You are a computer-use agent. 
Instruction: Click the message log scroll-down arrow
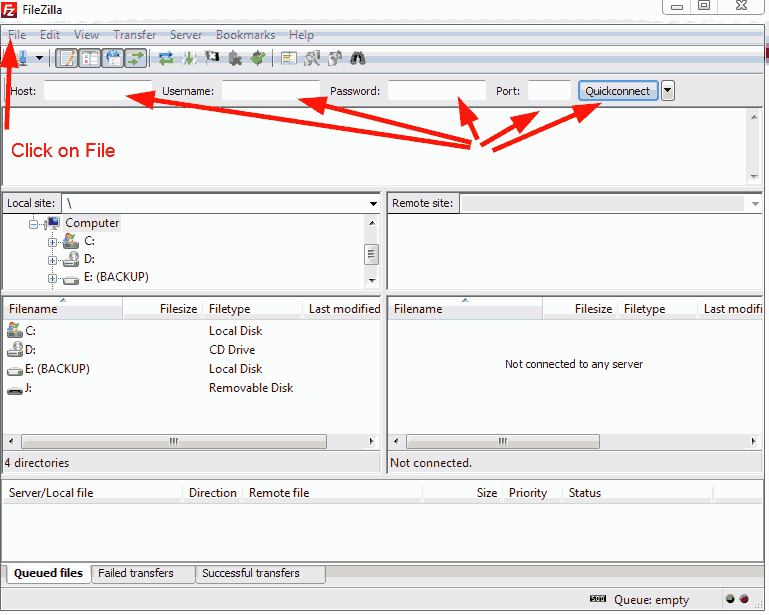(754, 177)
